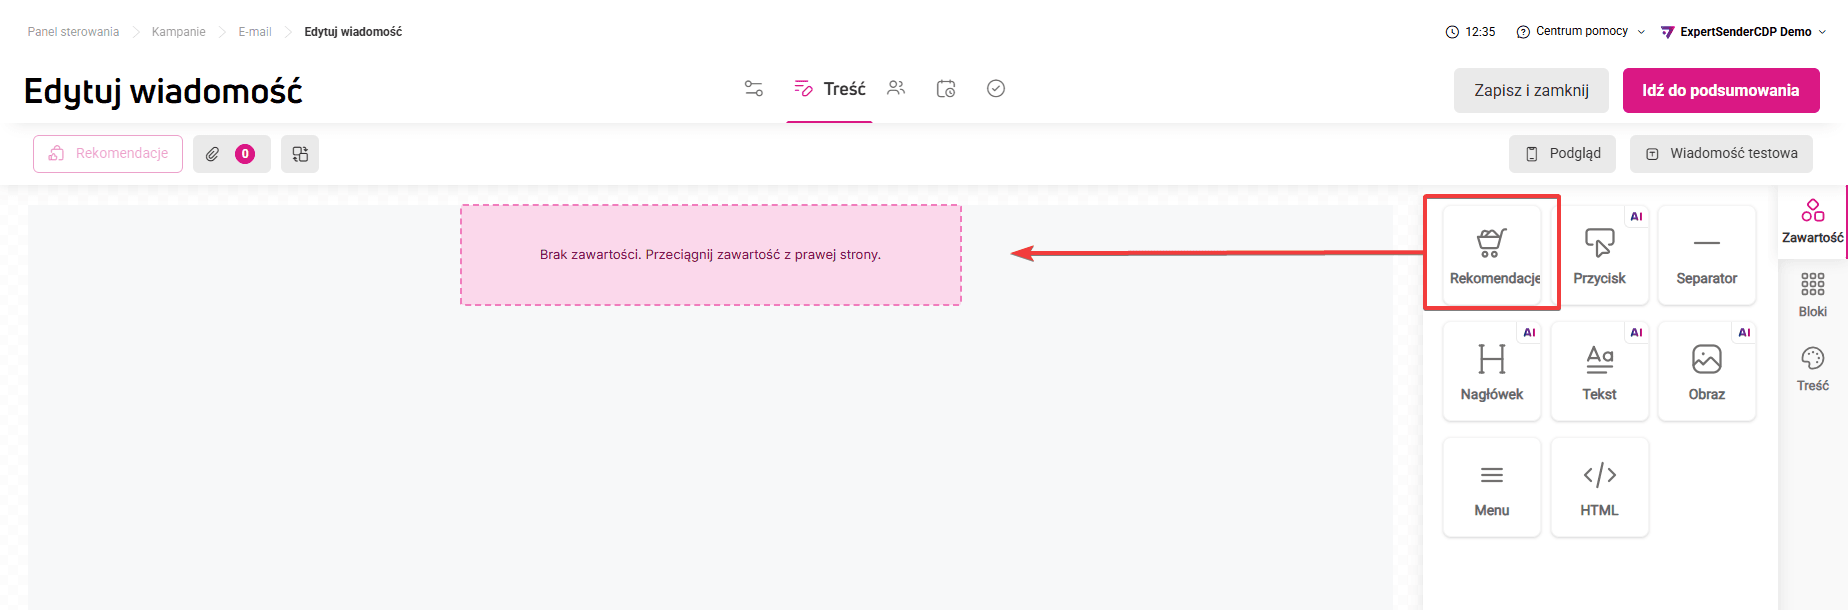Open attachments paperclip button
Screen dimensions: 1848x610
232,154
